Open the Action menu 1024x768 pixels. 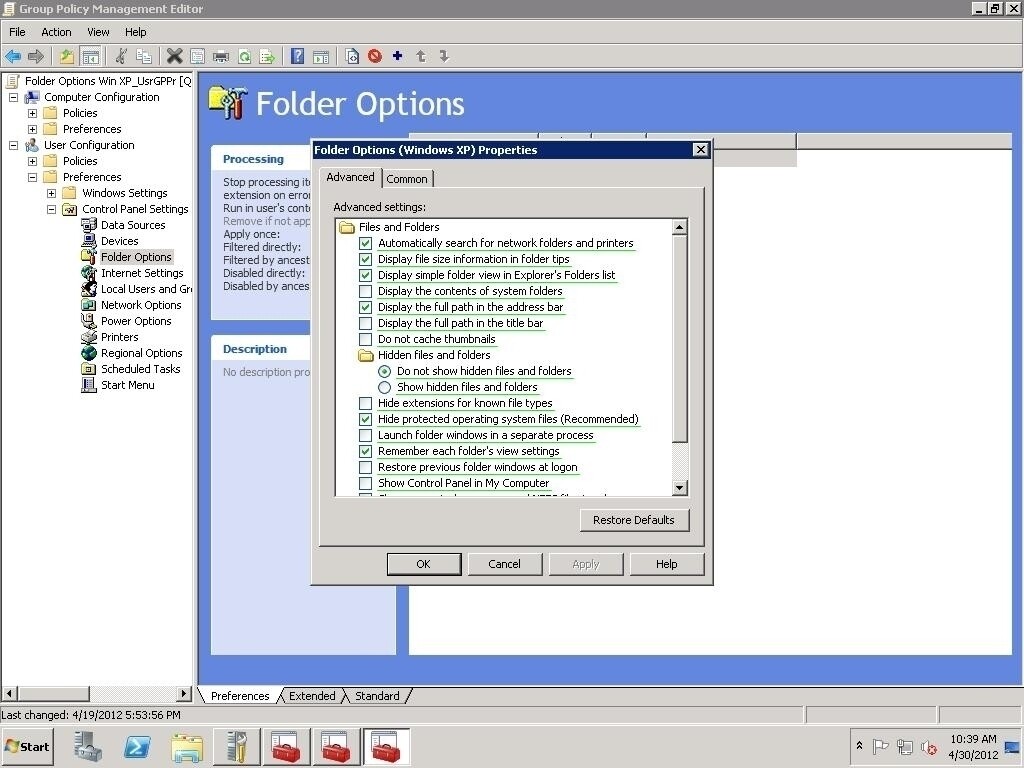click(x=56, y=31)
